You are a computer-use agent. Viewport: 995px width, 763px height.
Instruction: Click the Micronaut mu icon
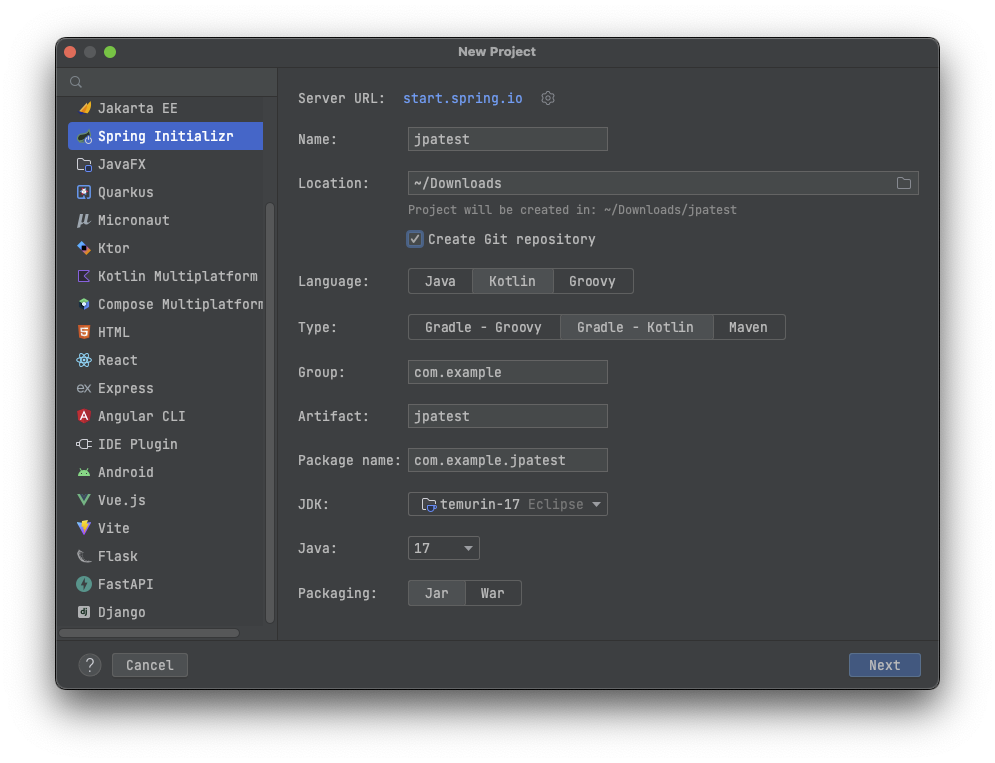pyautogui.click(x=84, y=220)
